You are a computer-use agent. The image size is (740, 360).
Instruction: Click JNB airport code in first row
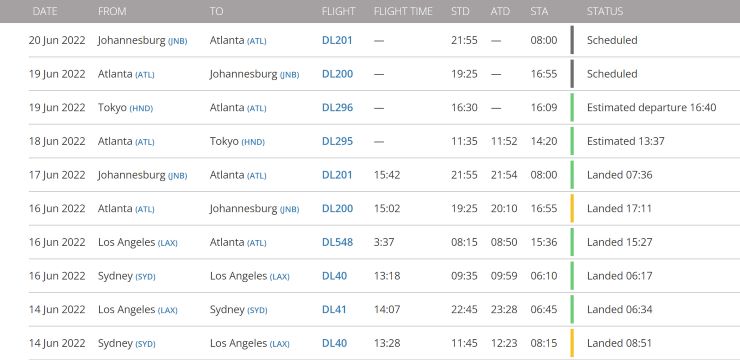tap(177, 41)
